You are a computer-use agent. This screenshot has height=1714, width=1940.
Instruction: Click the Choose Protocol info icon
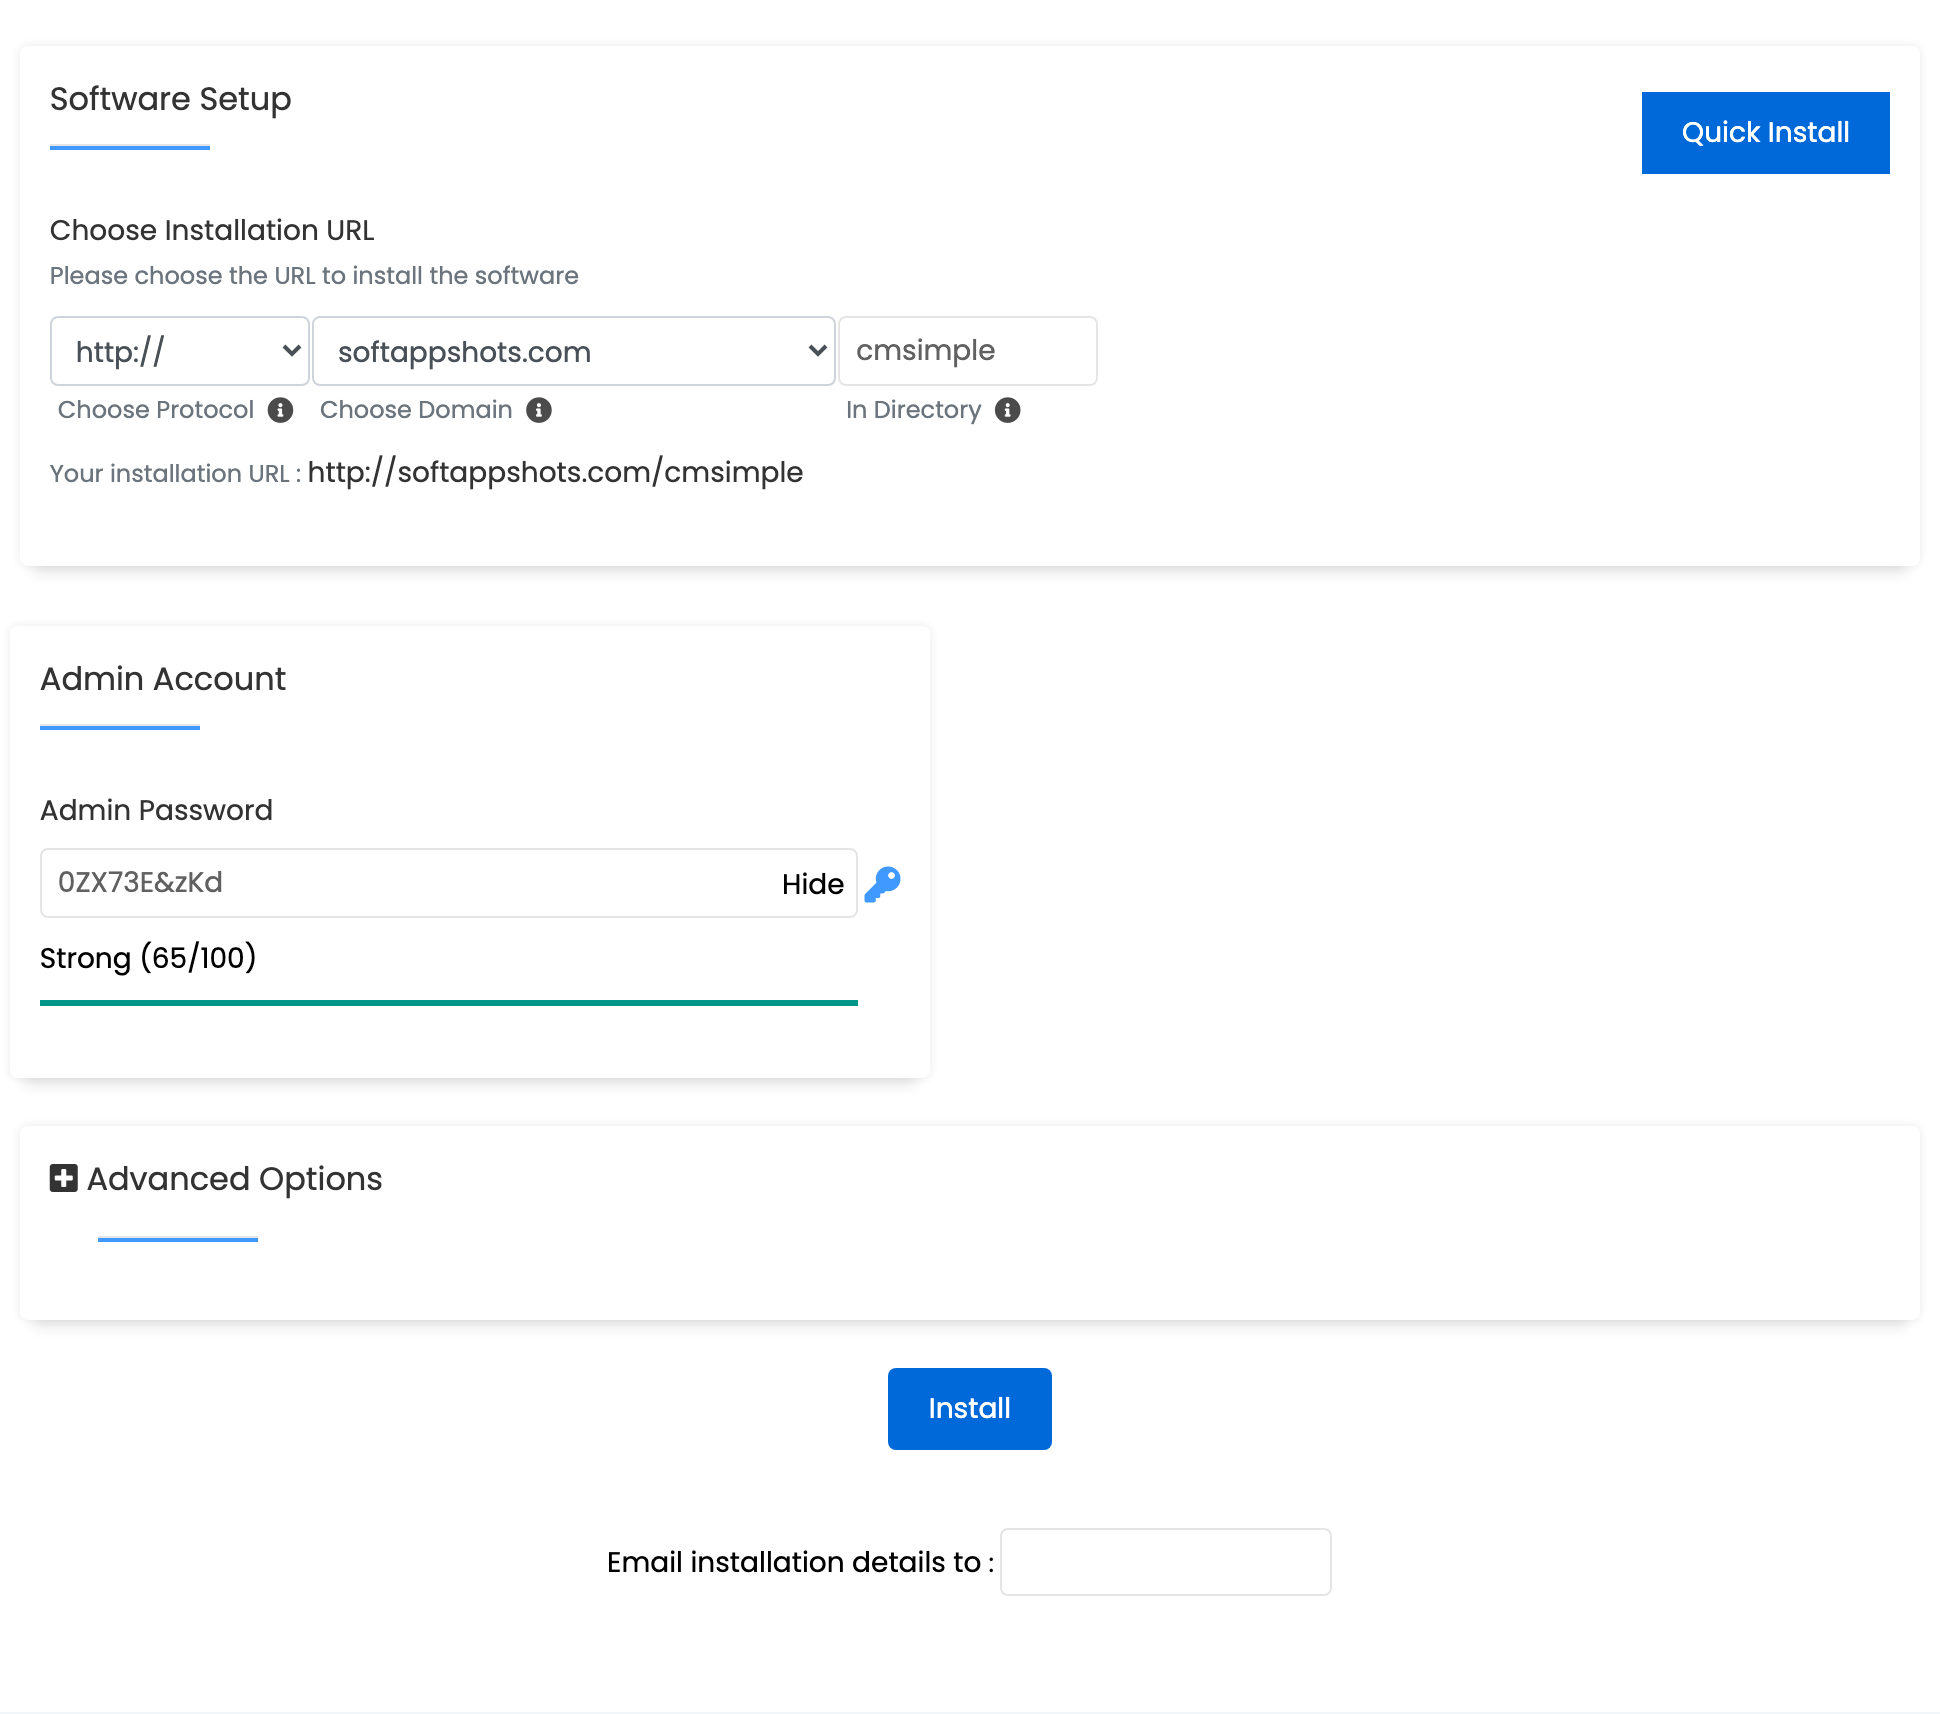(281, 410)
